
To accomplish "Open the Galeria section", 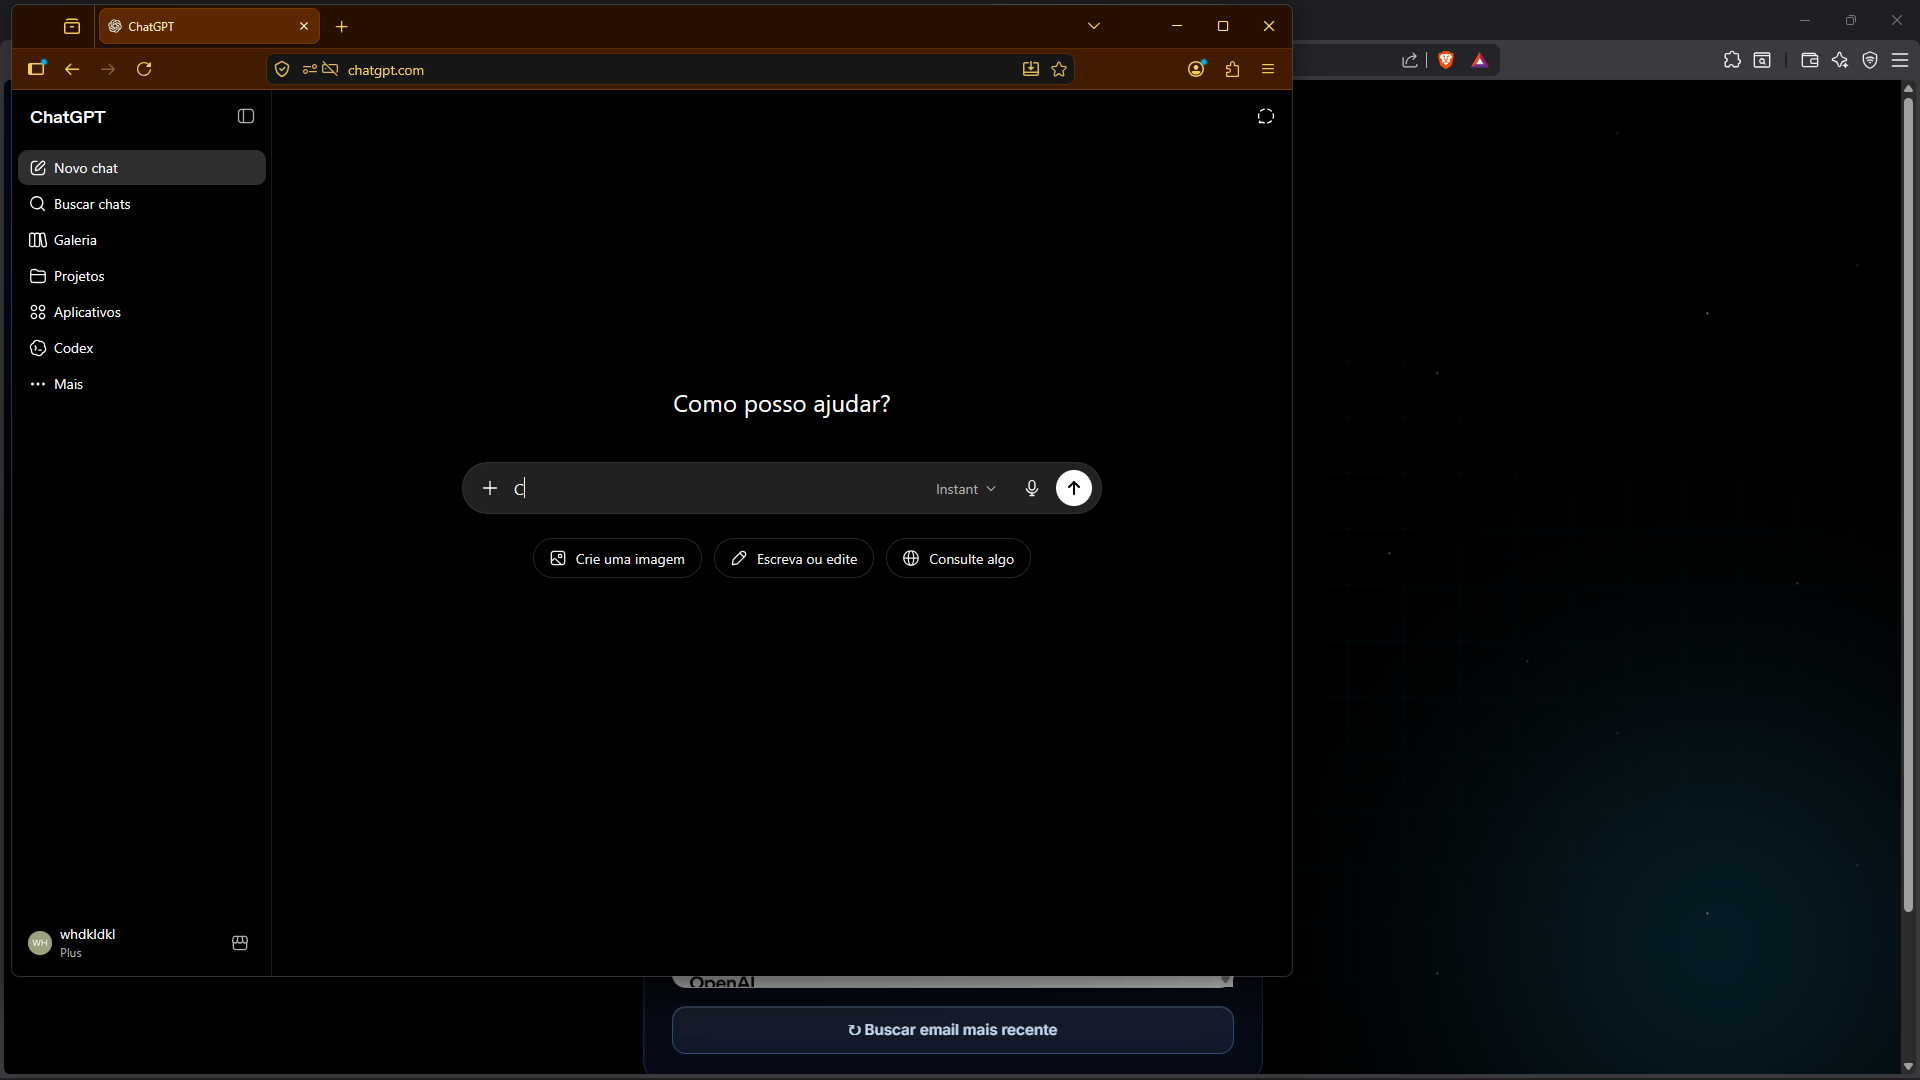I will click(142, 240).
